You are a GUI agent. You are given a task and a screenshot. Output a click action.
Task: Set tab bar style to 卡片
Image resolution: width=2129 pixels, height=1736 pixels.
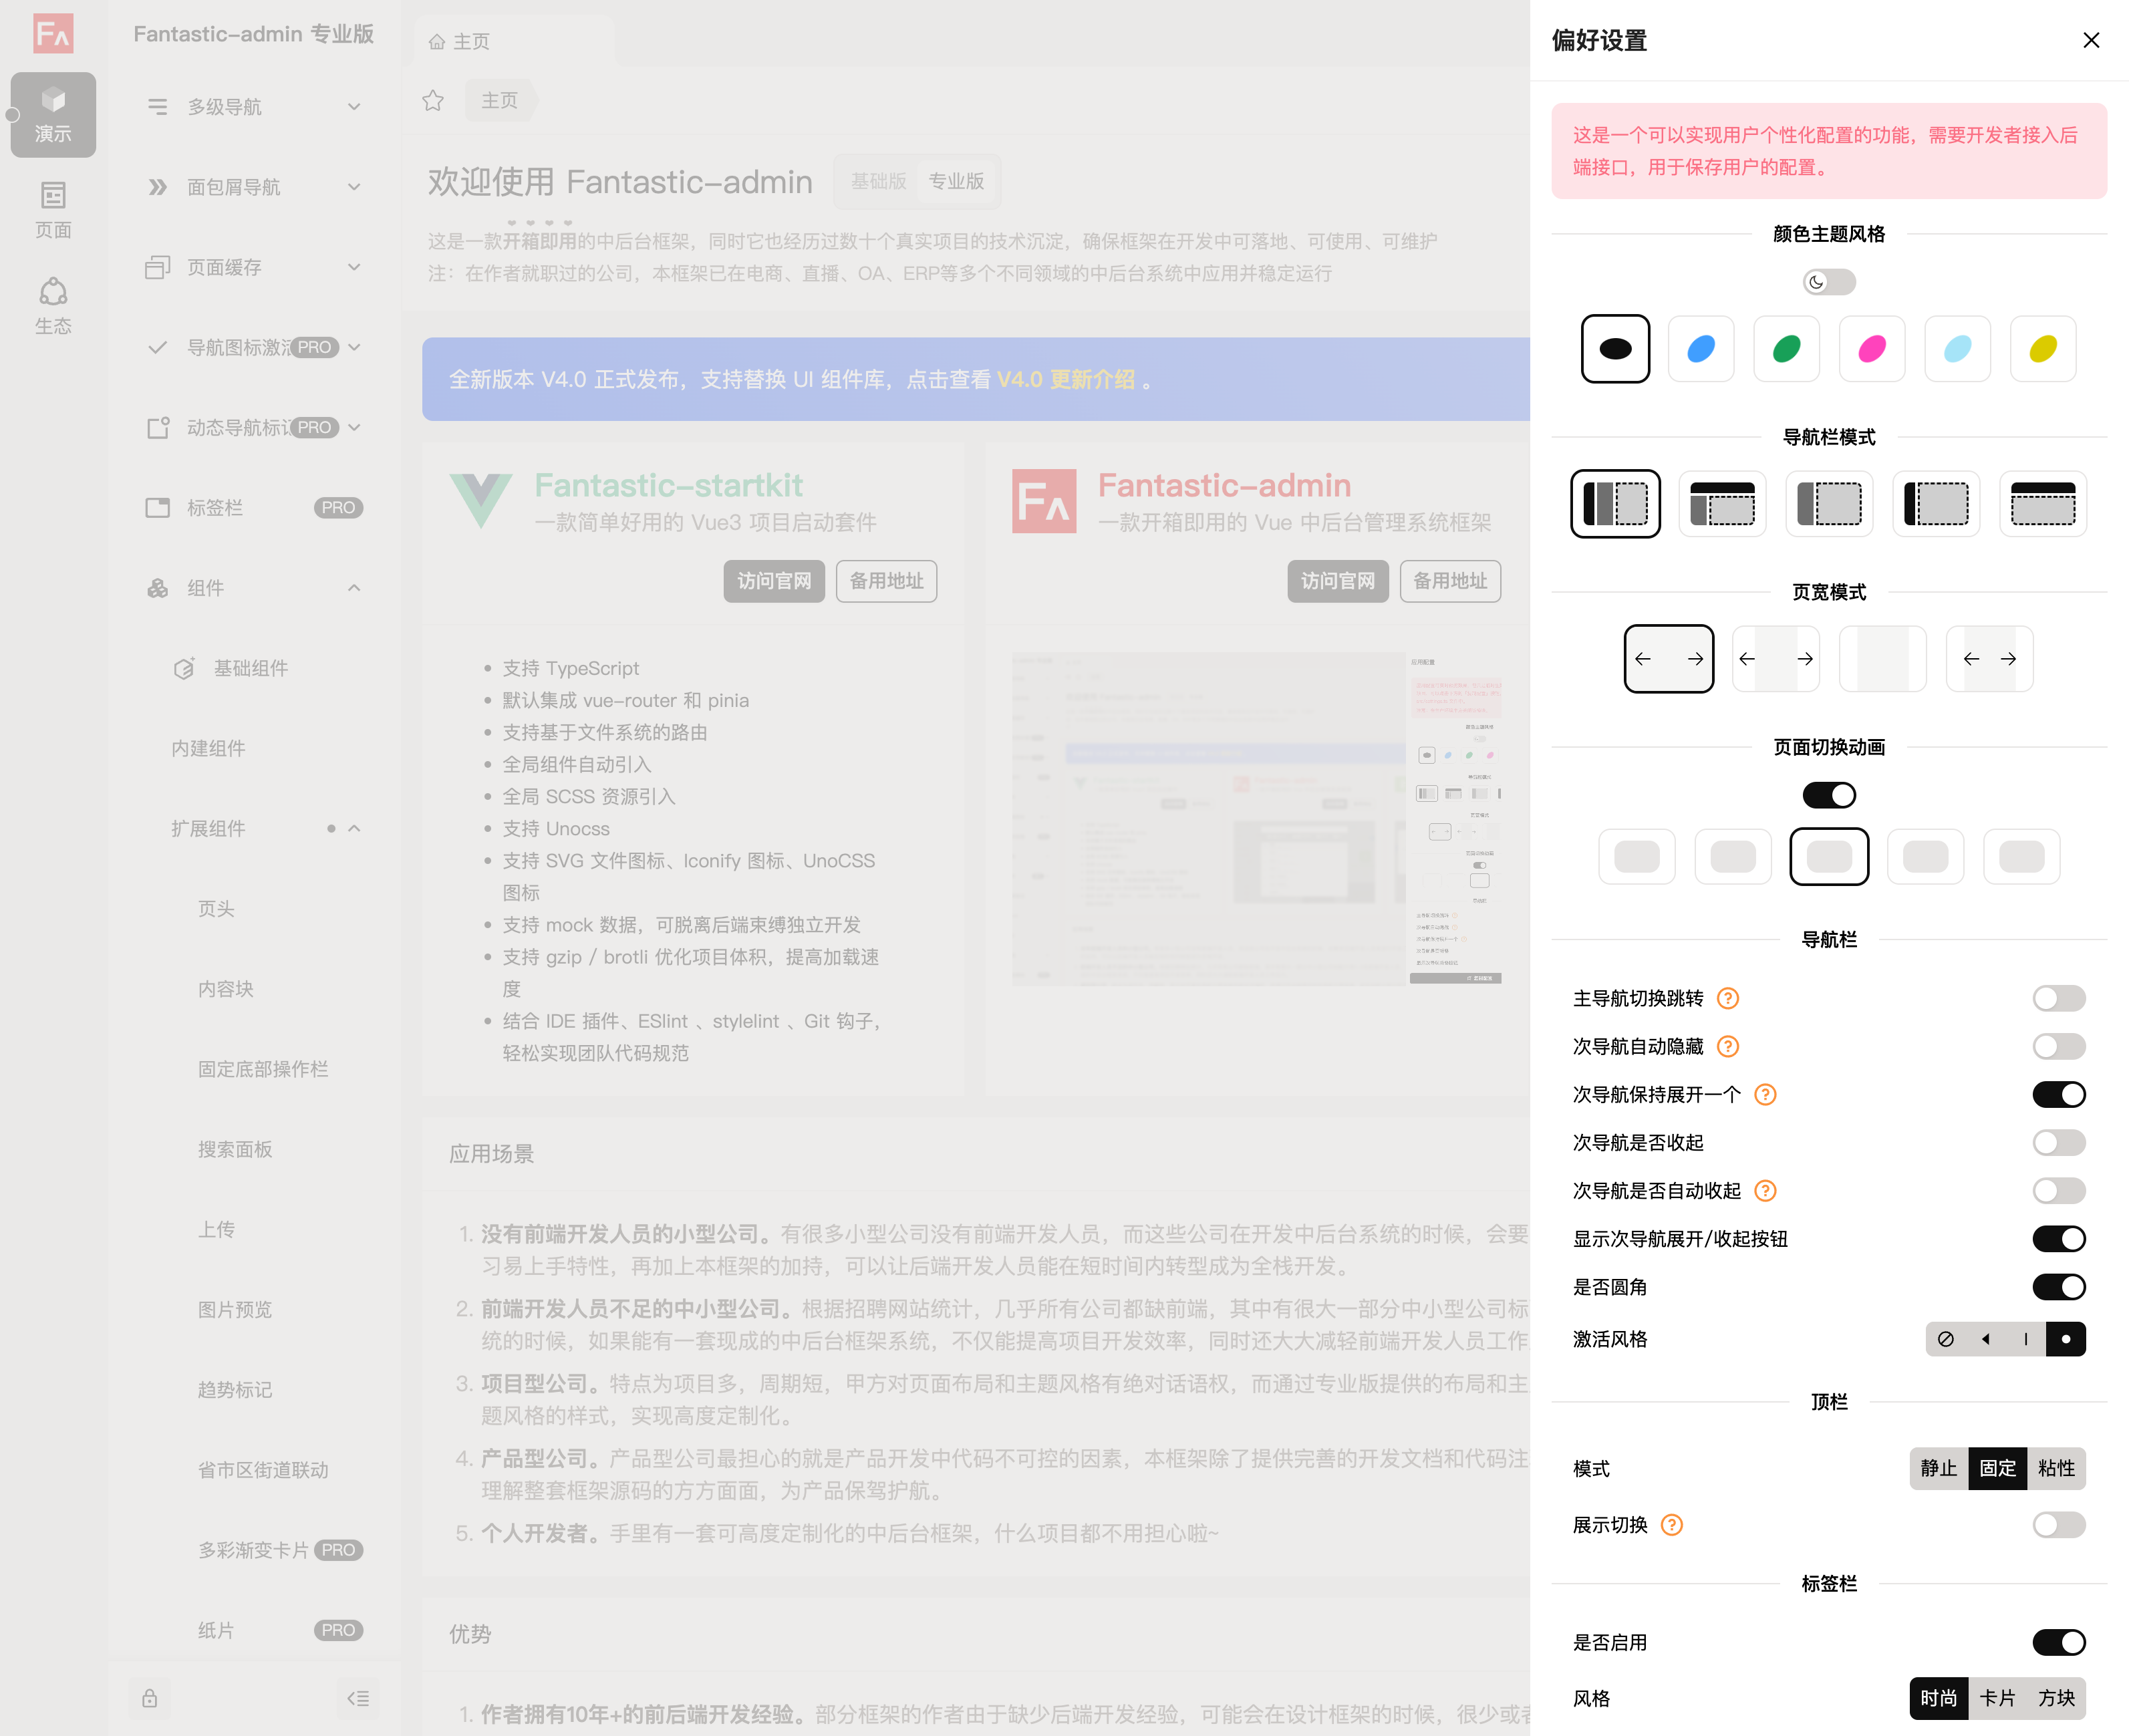point(1997,1698)
